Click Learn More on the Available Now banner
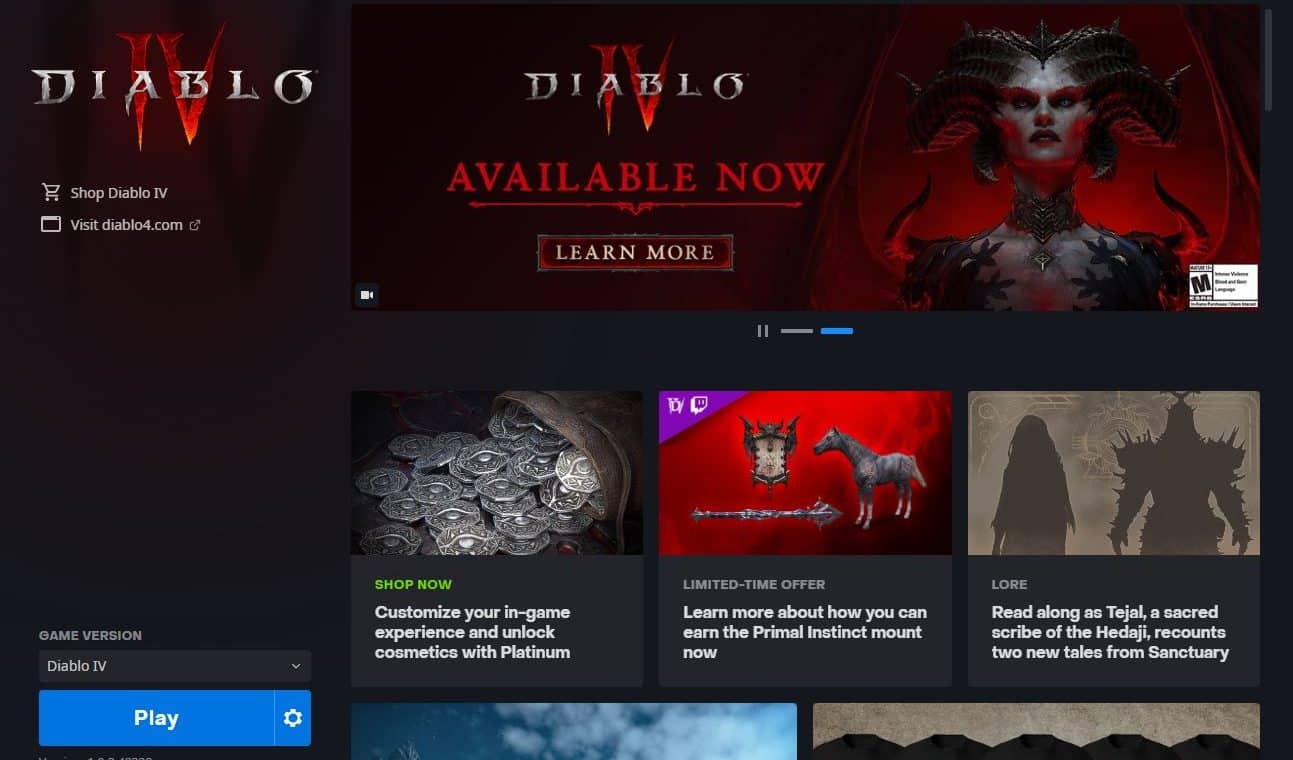 [x=635, y=253]
